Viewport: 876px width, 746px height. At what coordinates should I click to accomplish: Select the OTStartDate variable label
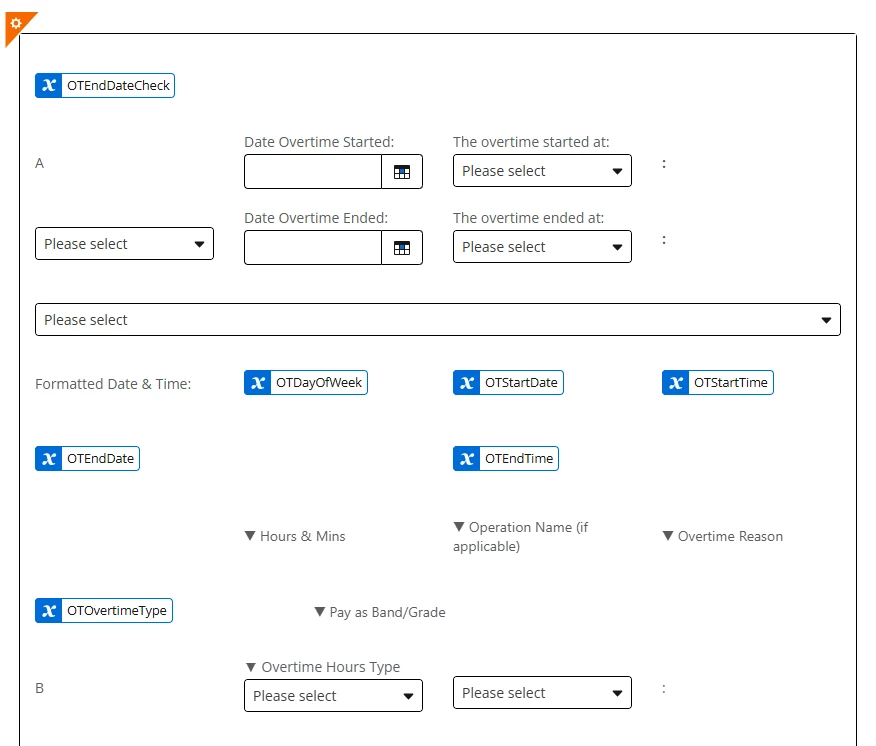pos(521,383)
